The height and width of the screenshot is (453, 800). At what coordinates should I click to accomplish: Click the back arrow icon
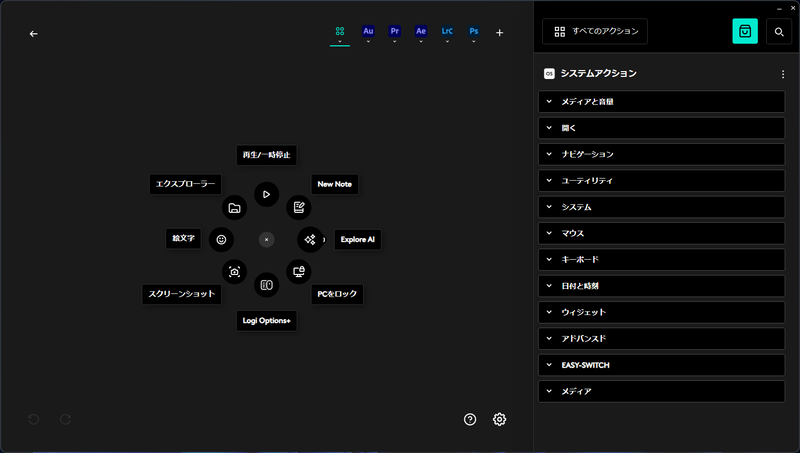(34, 34)
